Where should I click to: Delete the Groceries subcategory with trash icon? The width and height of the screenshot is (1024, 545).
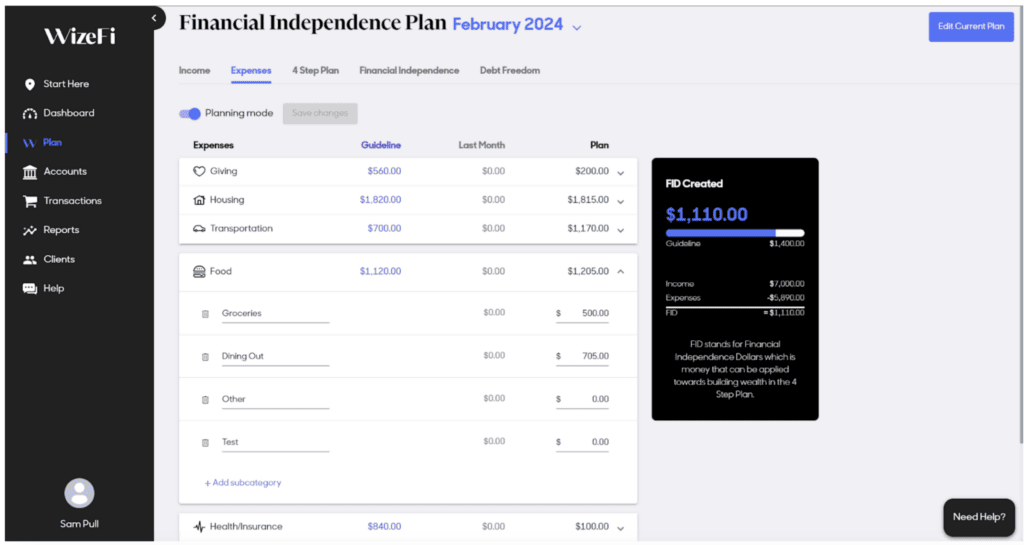pyautogui.click(x=205, y=314)
